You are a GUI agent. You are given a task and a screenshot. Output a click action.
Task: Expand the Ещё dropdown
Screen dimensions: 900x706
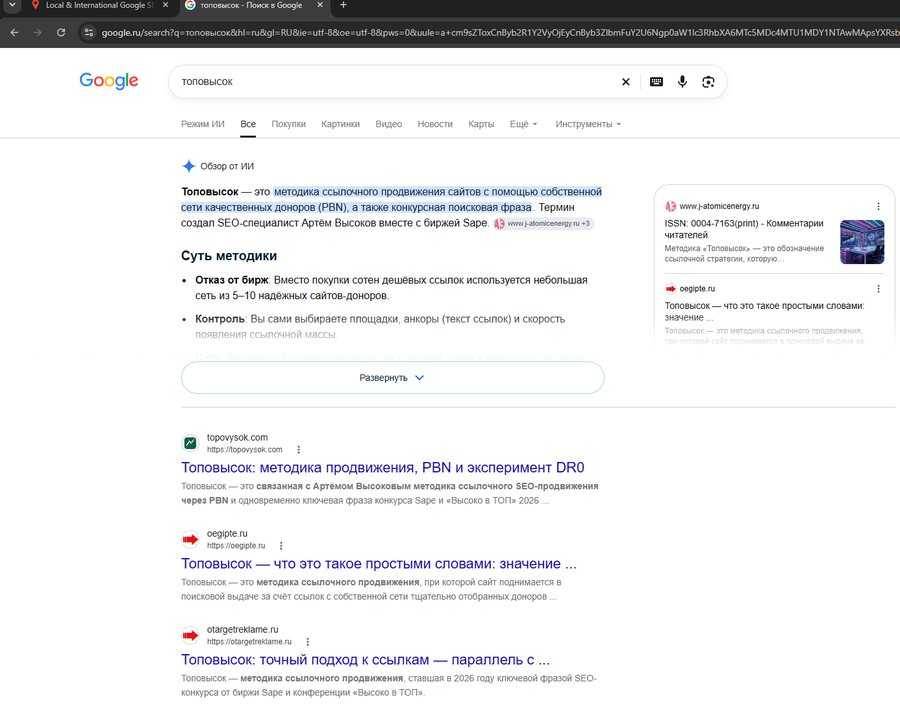click(x=523, y=124)
